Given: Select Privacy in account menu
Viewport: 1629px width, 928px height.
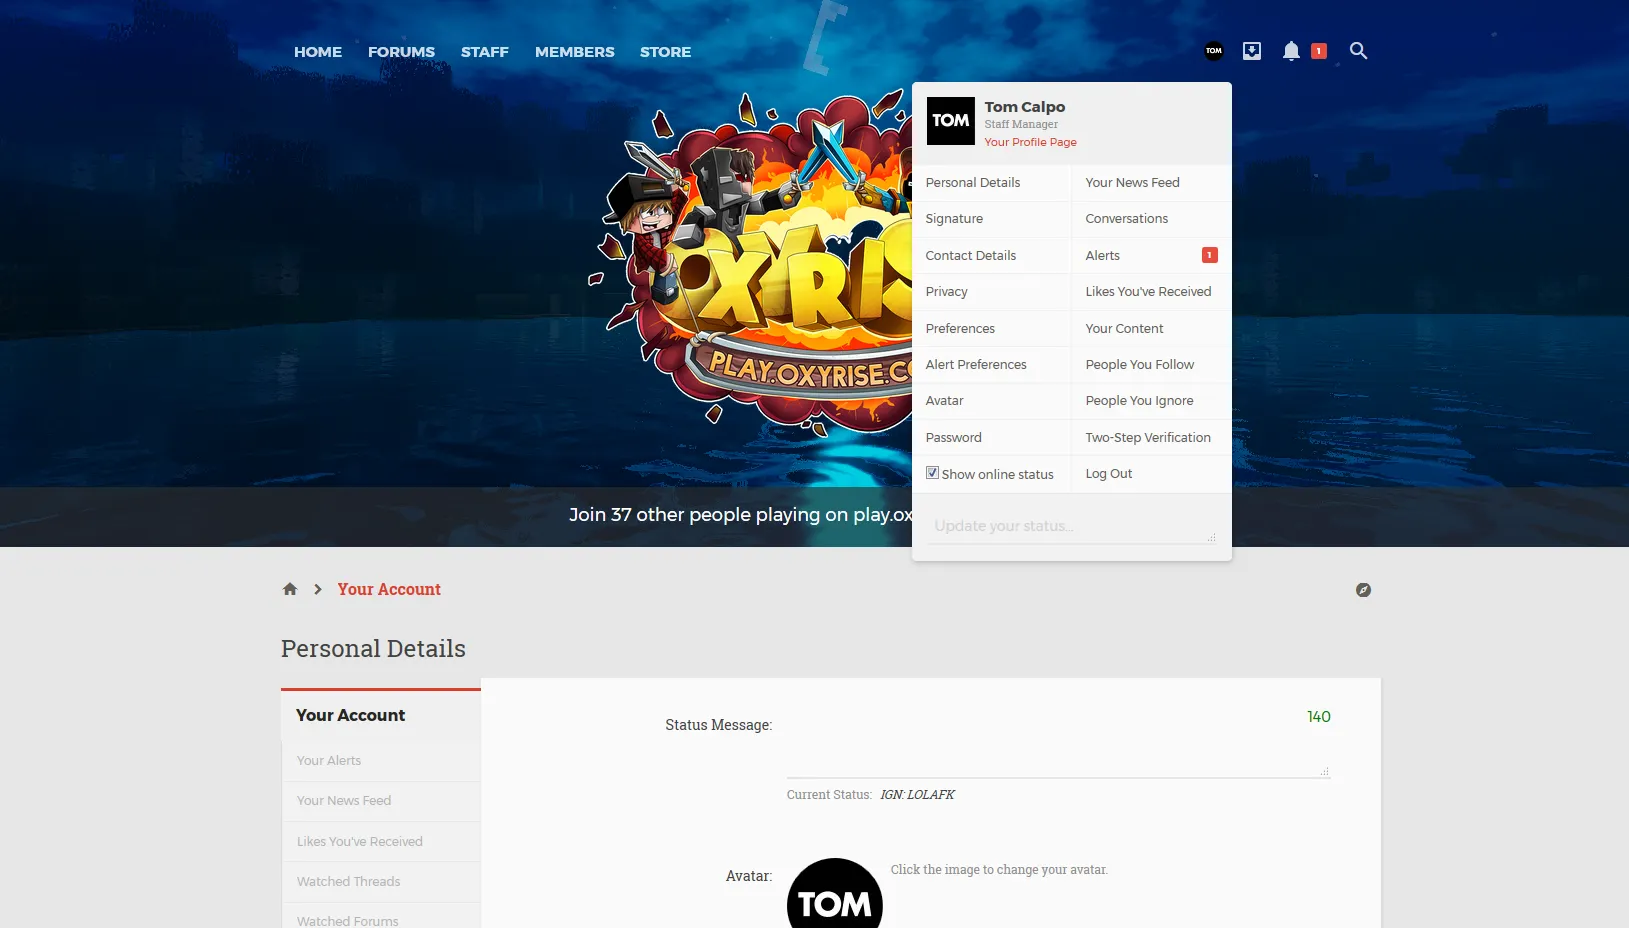Looking at the screenshot, I should (x=992, y=292).
